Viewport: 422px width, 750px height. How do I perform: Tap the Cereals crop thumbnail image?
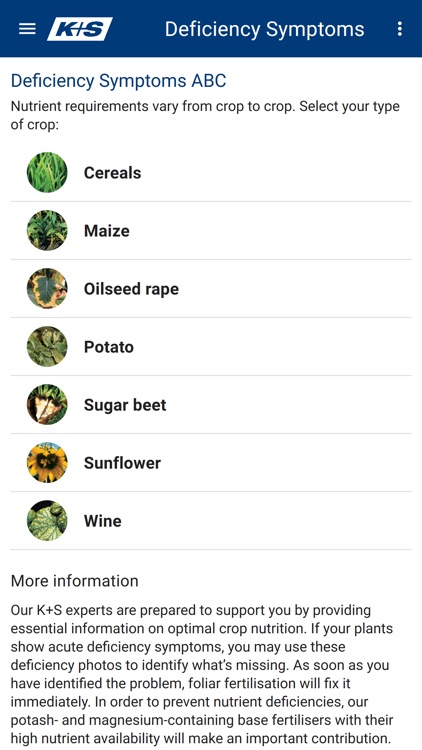tap(47, 173)
